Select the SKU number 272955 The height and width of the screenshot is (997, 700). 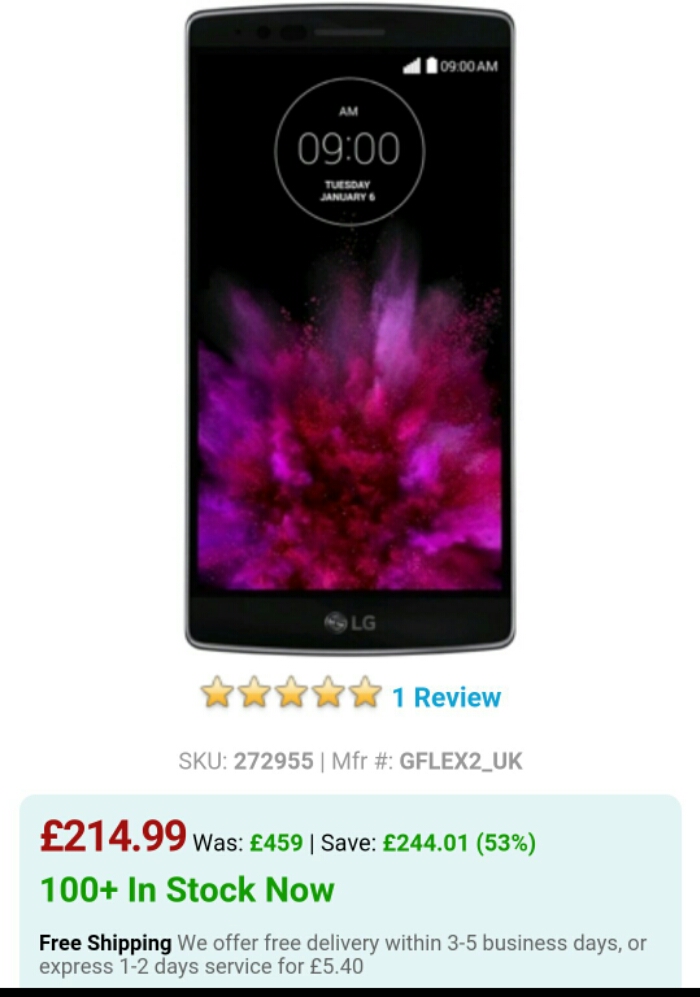point(273,761)
